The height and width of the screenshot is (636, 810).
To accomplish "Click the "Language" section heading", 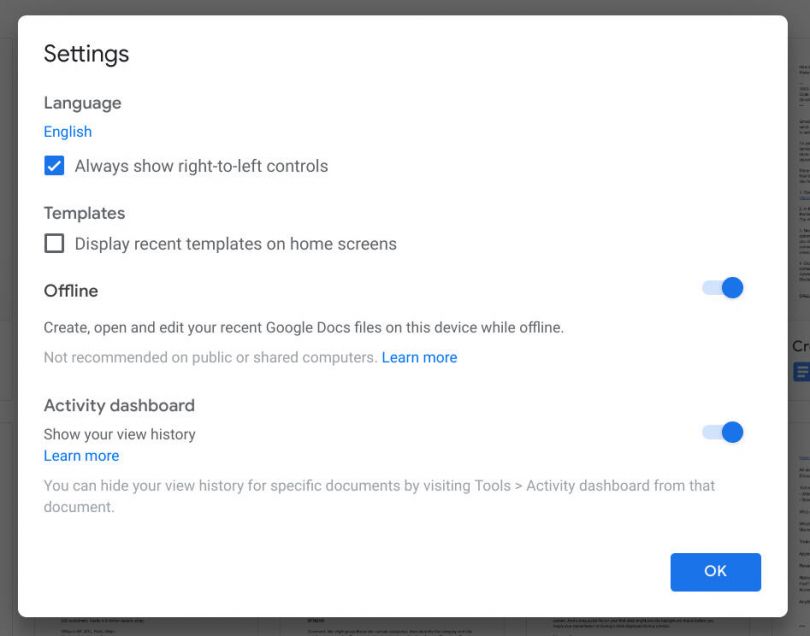I will tap(82, 103).
